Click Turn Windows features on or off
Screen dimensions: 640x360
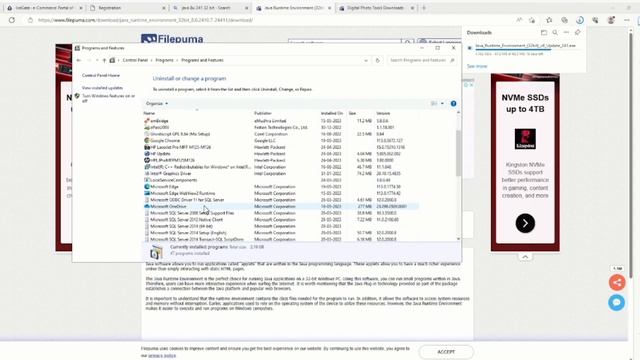coord(109,98)
